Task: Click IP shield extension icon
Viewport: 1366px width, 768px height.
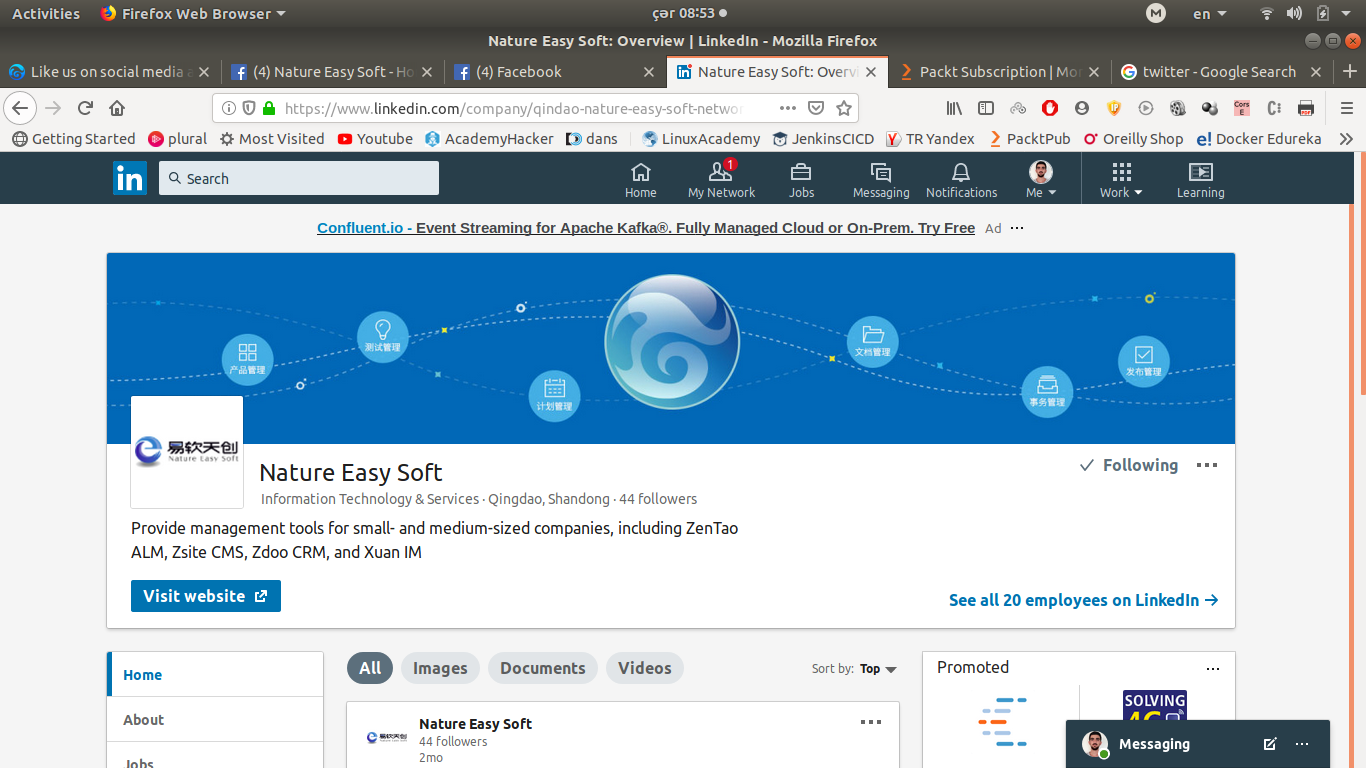Action: [x=1114, y=108]
